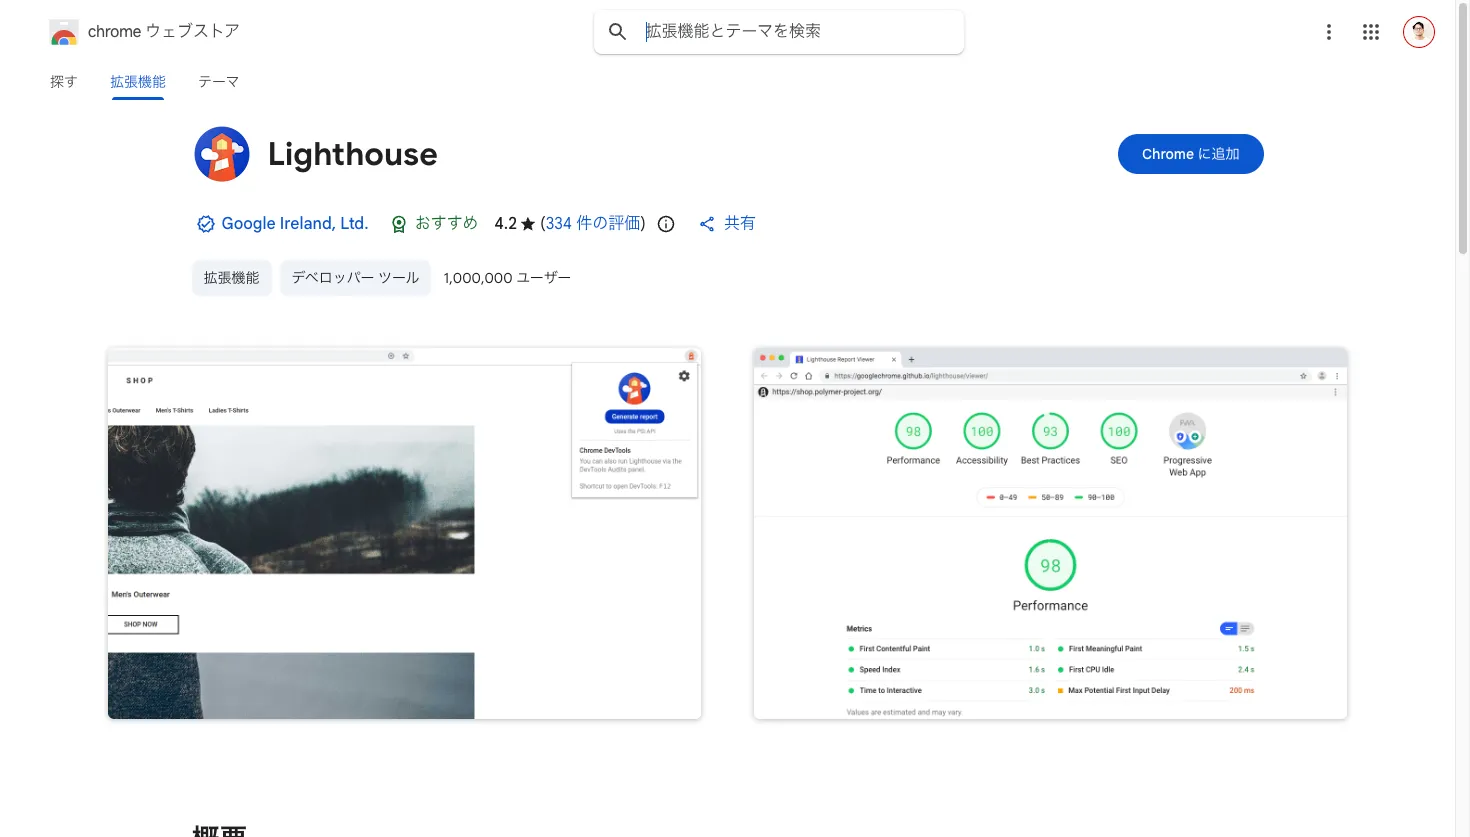Image resolution: width=1470 pixels, height=837 pixels.
Task: Click the 拡張機能 category chip
Action: (x=232, y=278)
